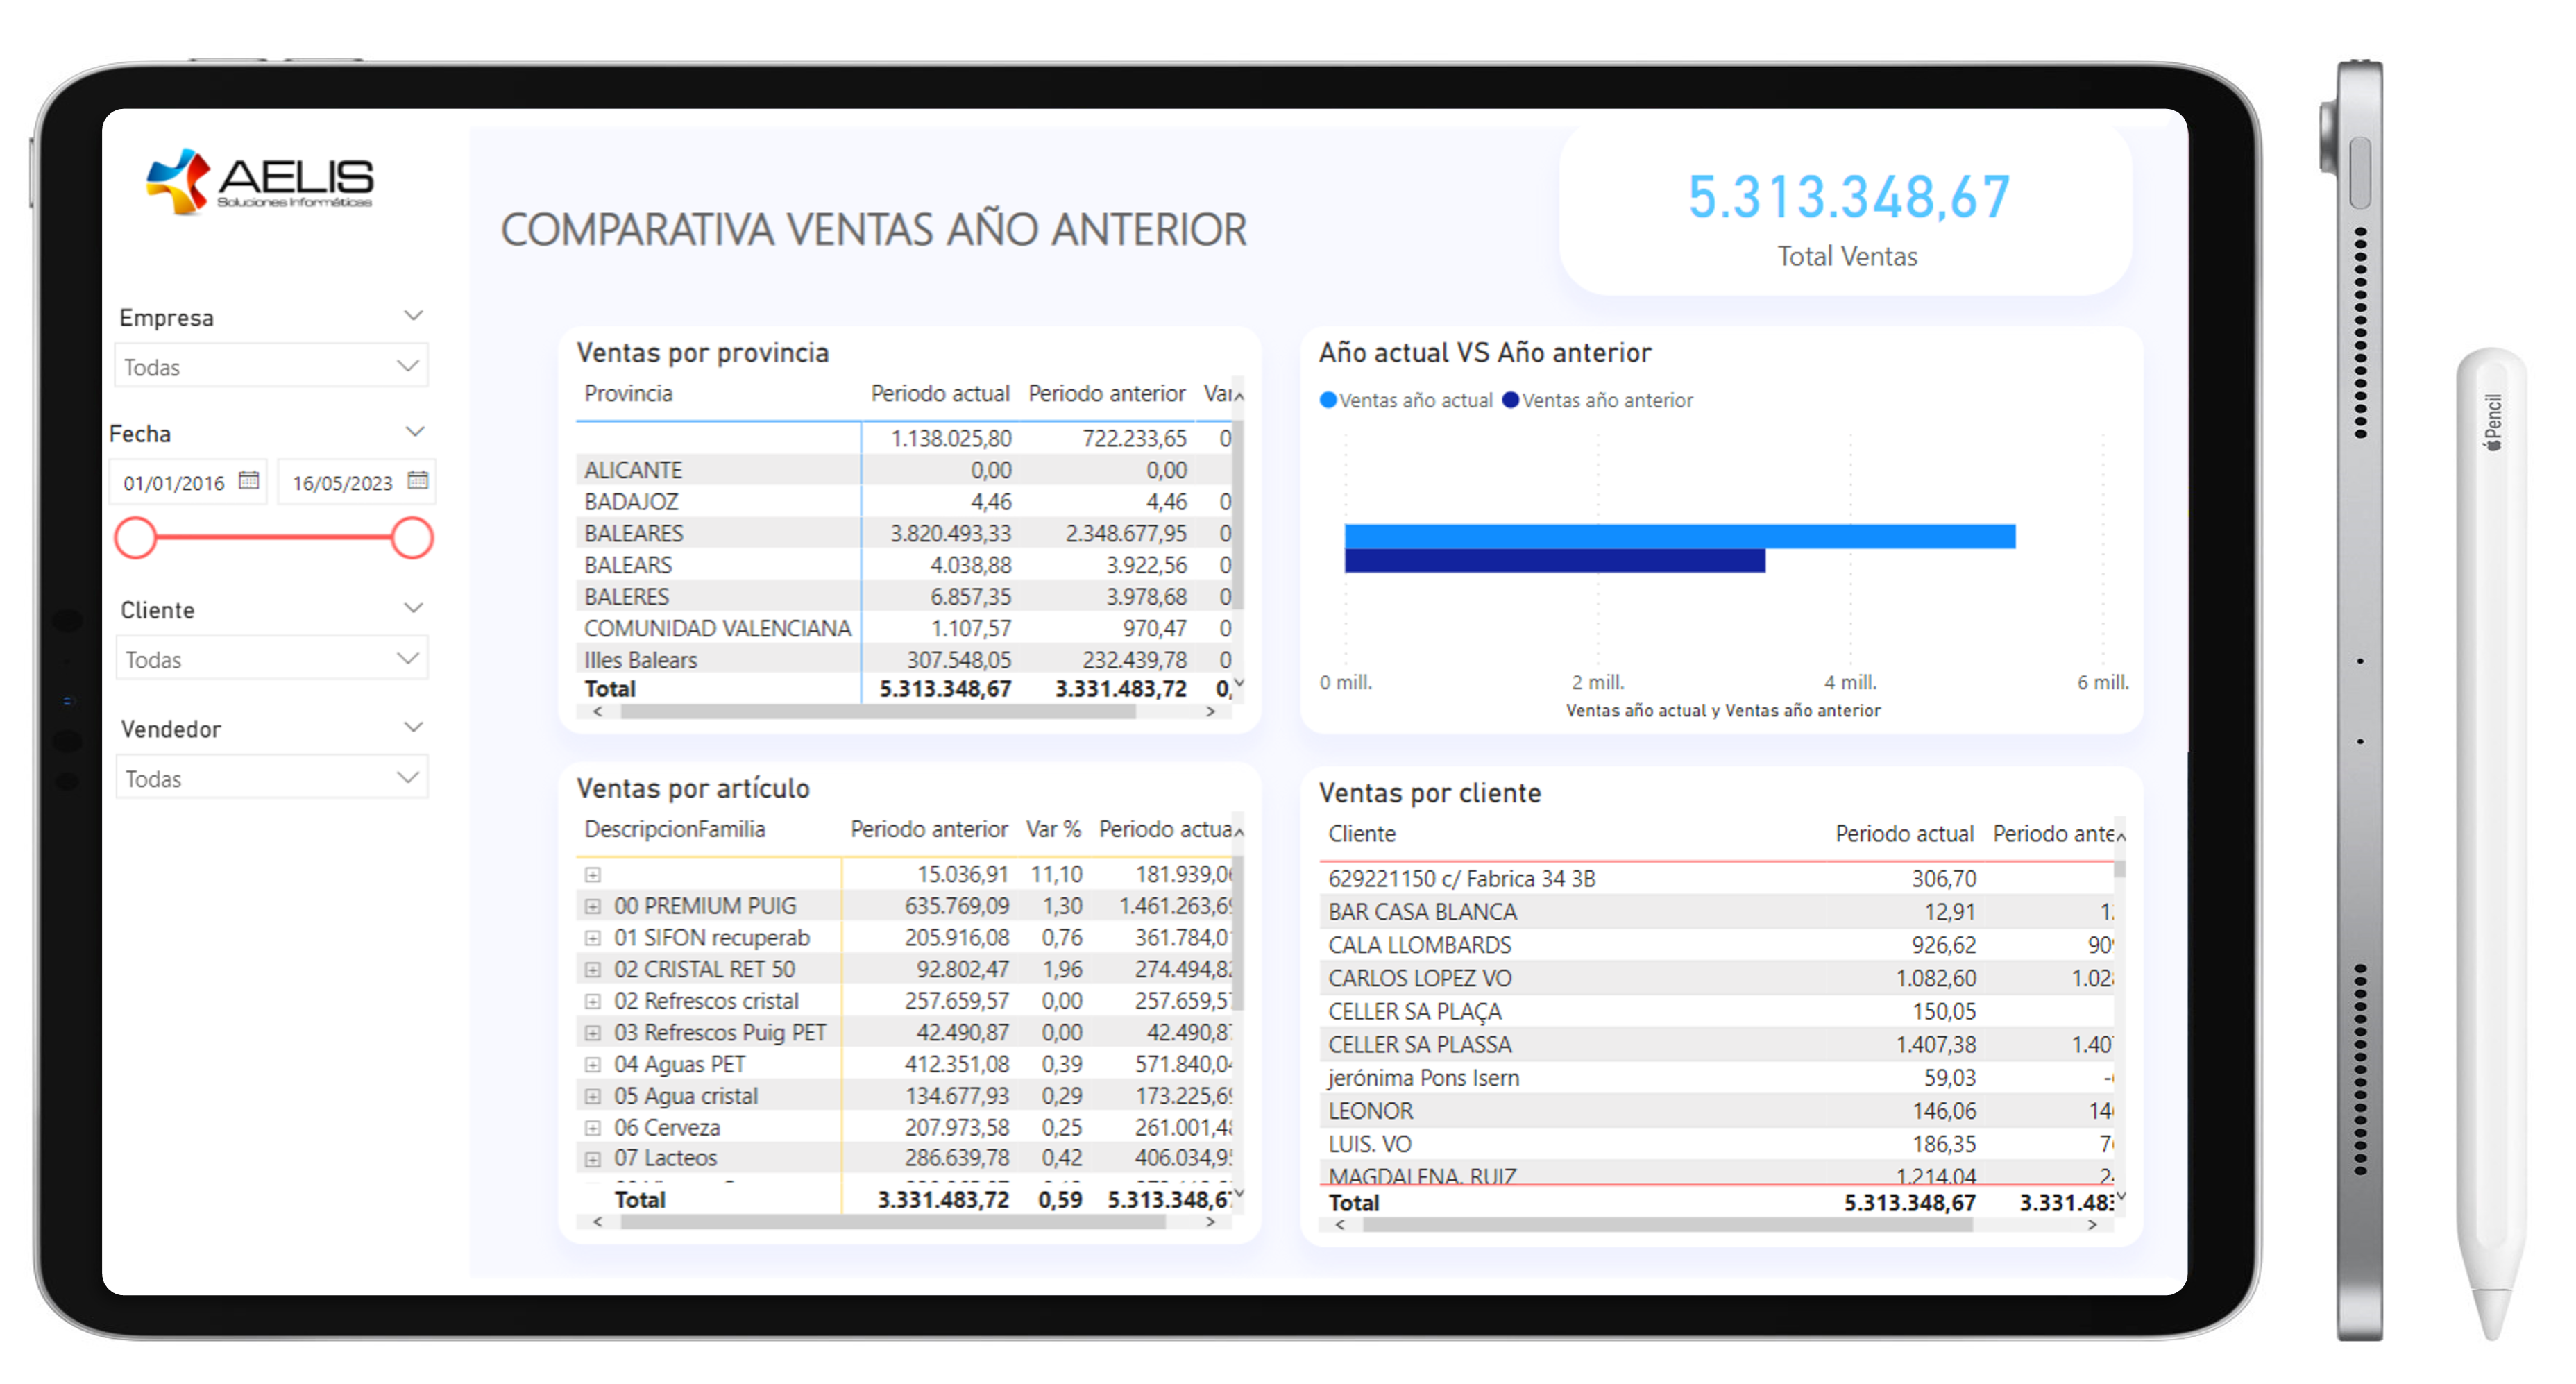The width and height of the screenshot is (2576, 1384).
Task: Select the jerónima Pons Isern client row
Action: click(1716, 1077)
